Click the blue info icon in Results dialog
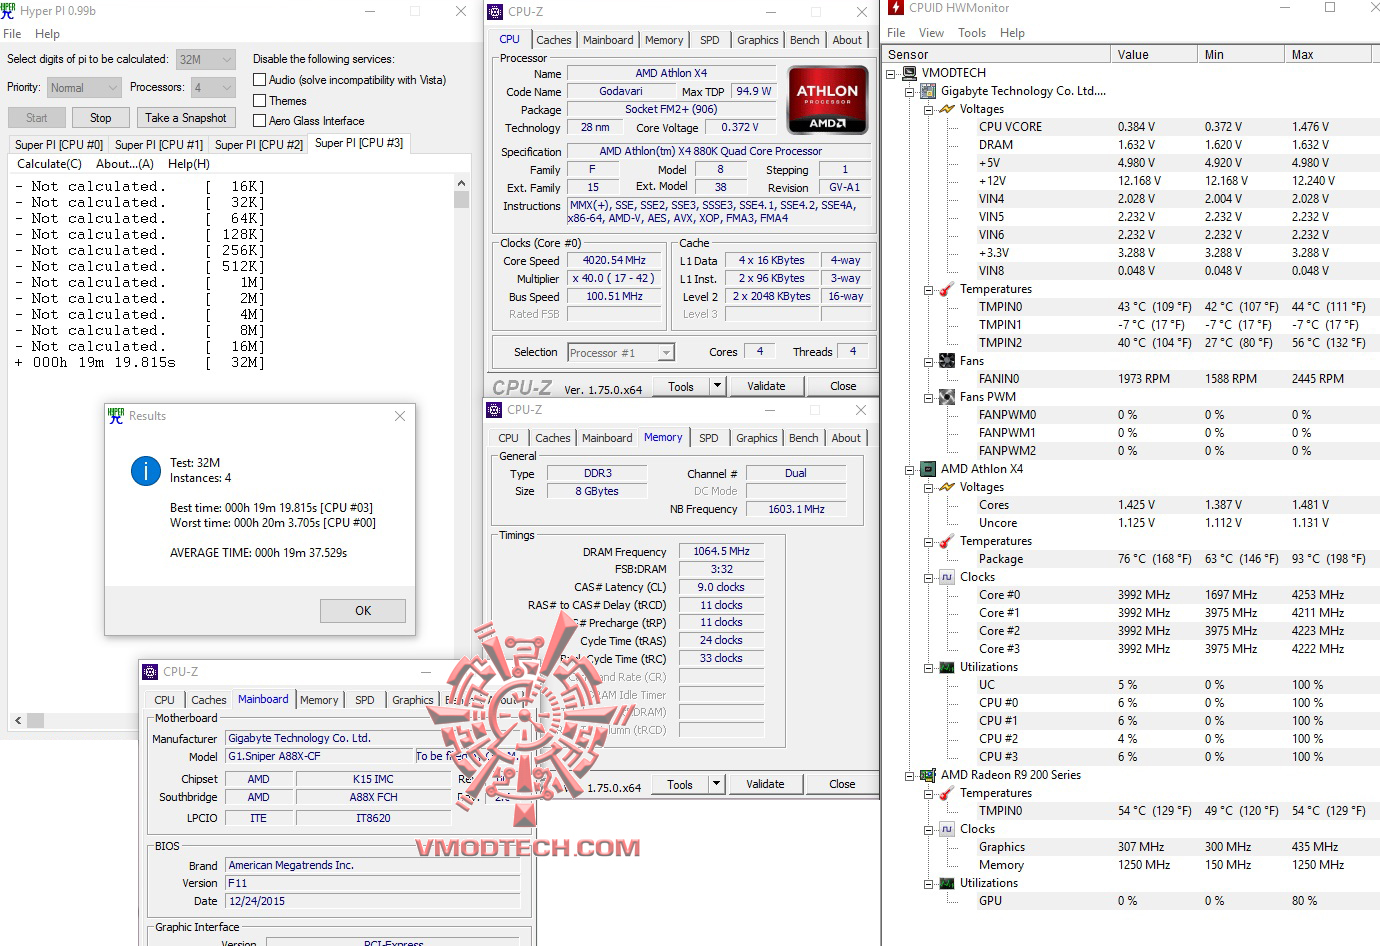Image resolution: width=1380 pixels, height=946 pixels. pyautogui.click(x=146, y=471)
